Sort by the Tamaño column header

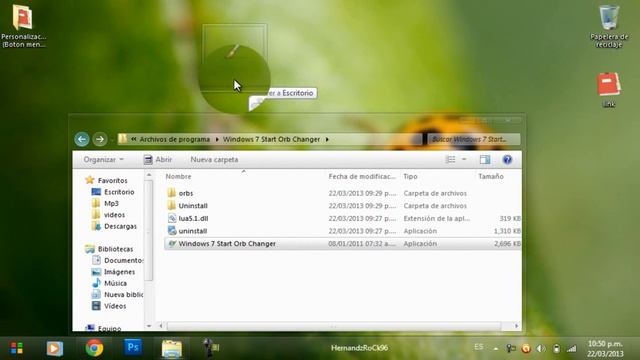click(x=491, y=176)
